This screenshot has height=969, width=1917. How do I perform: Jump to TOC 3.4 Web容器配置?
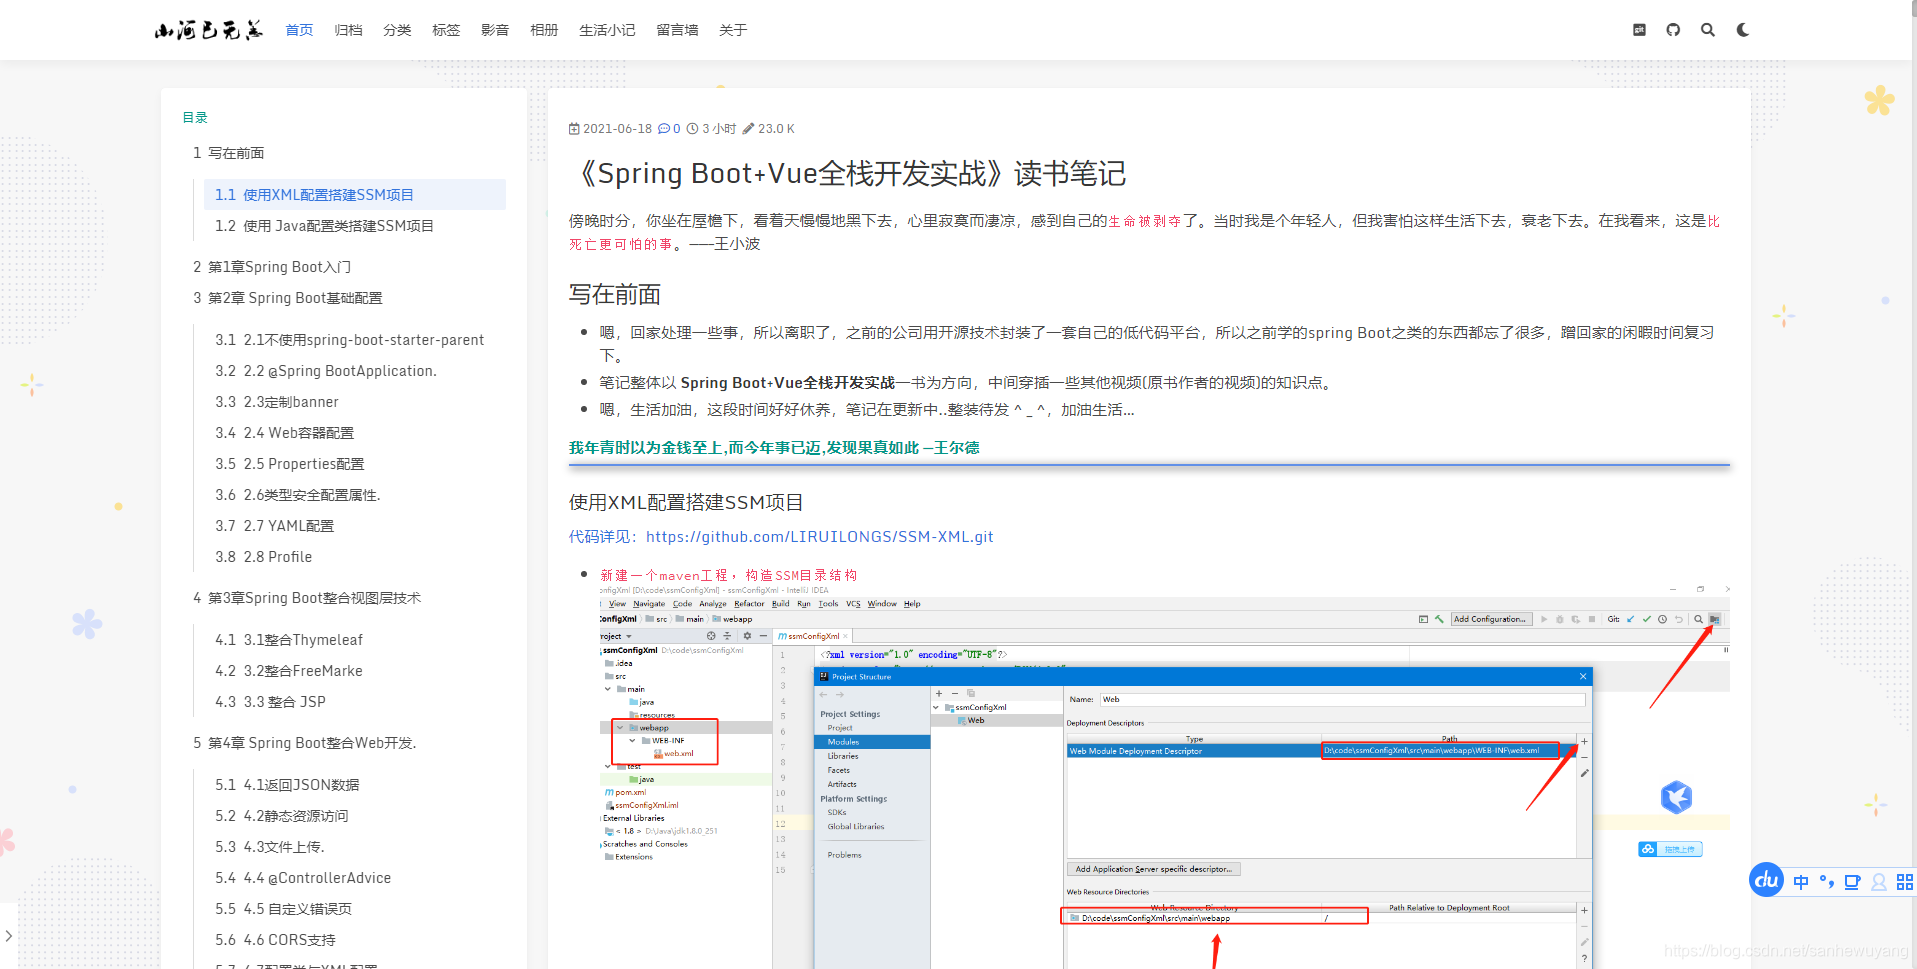tap(284, 433)
